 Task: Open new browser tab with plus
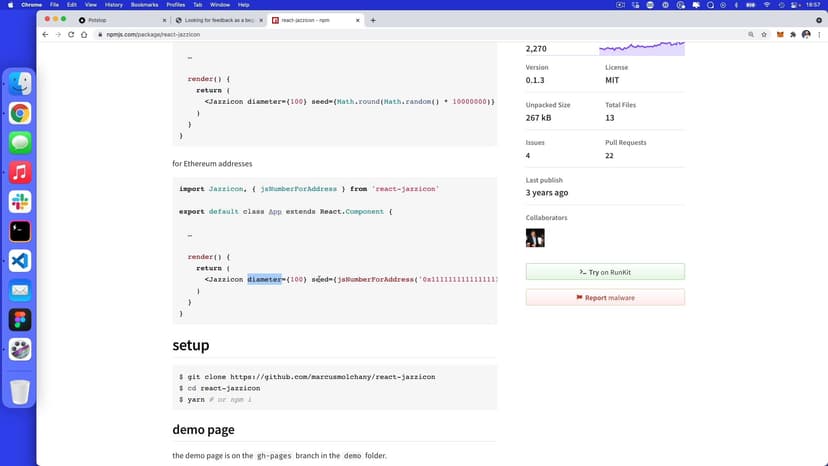point(373,20)
